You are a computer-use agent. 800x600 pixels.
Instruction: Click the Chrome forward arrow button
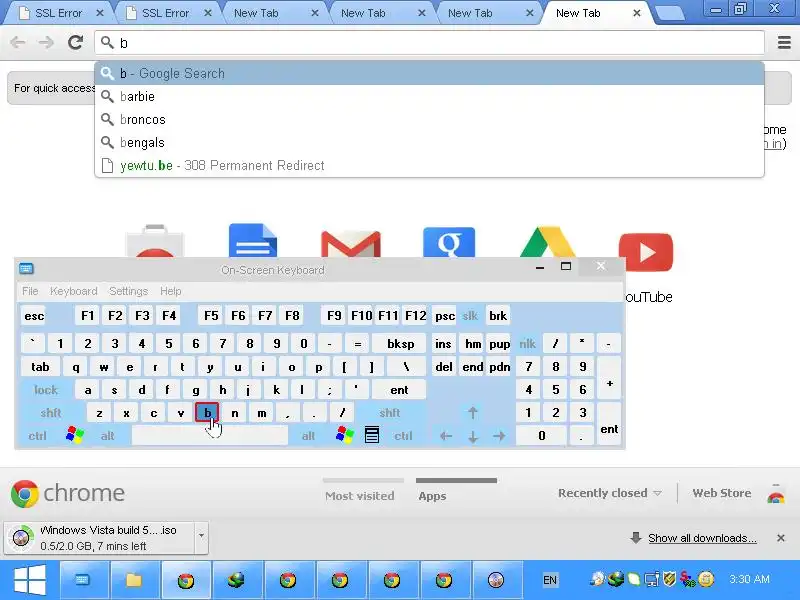coord(46,42)
